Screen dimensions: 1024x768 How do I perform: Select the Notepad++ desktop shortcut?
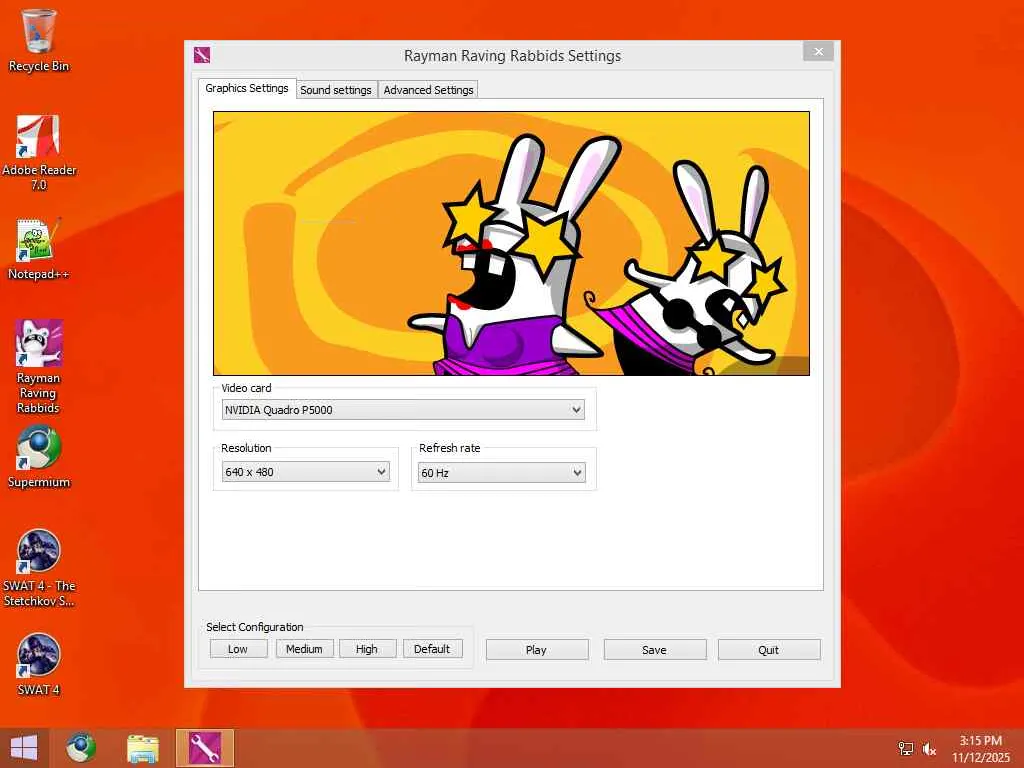39,249
